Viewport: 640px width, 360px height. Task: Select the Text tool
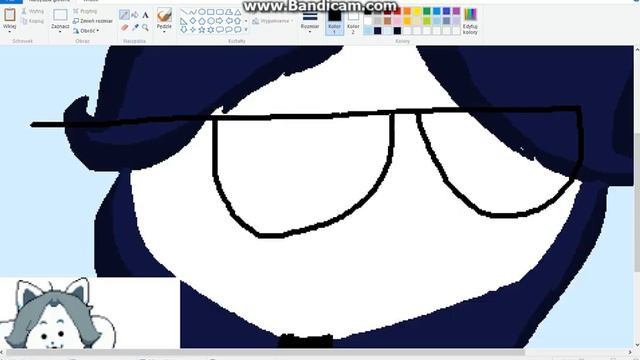145,16
